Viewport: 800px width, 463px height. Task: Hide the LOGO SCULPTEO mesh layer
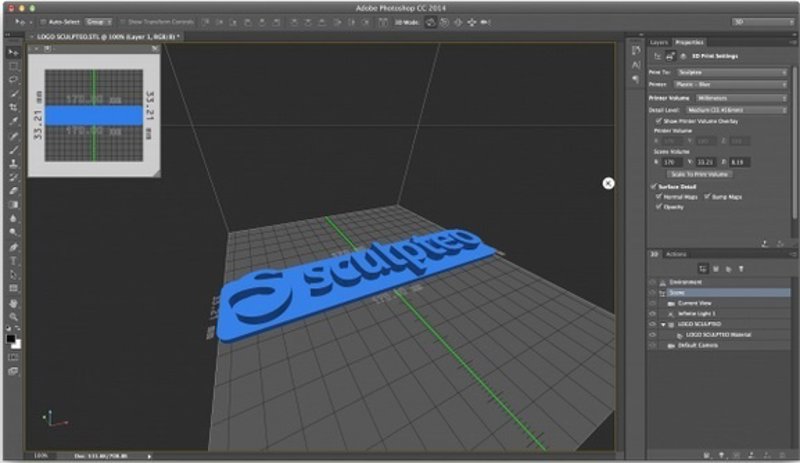point(653,324)
